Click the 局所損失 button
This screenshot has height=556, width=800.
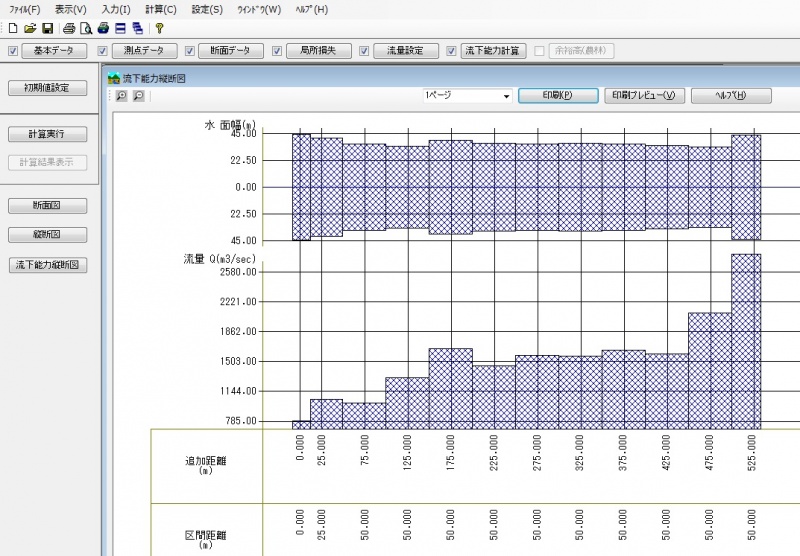(318, 51)
